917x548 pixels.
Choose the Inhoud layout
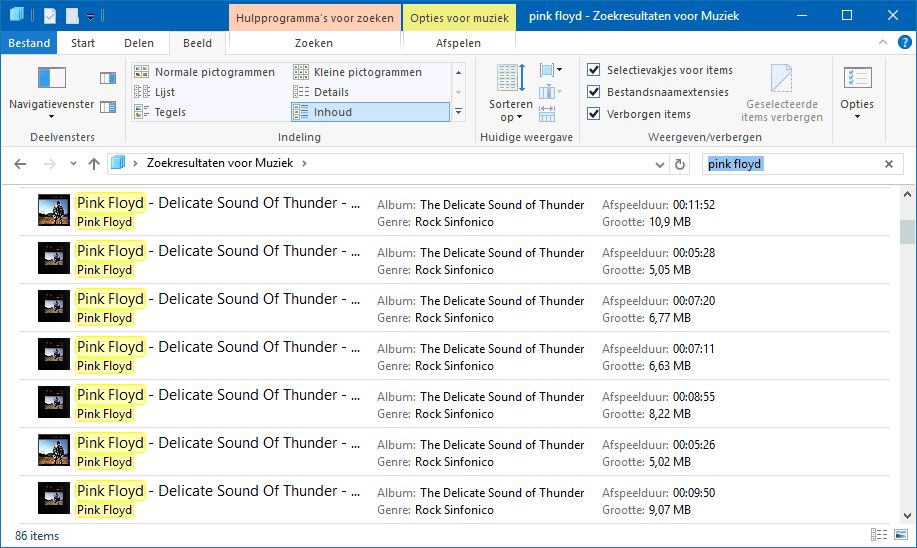[x=370, y=112]
